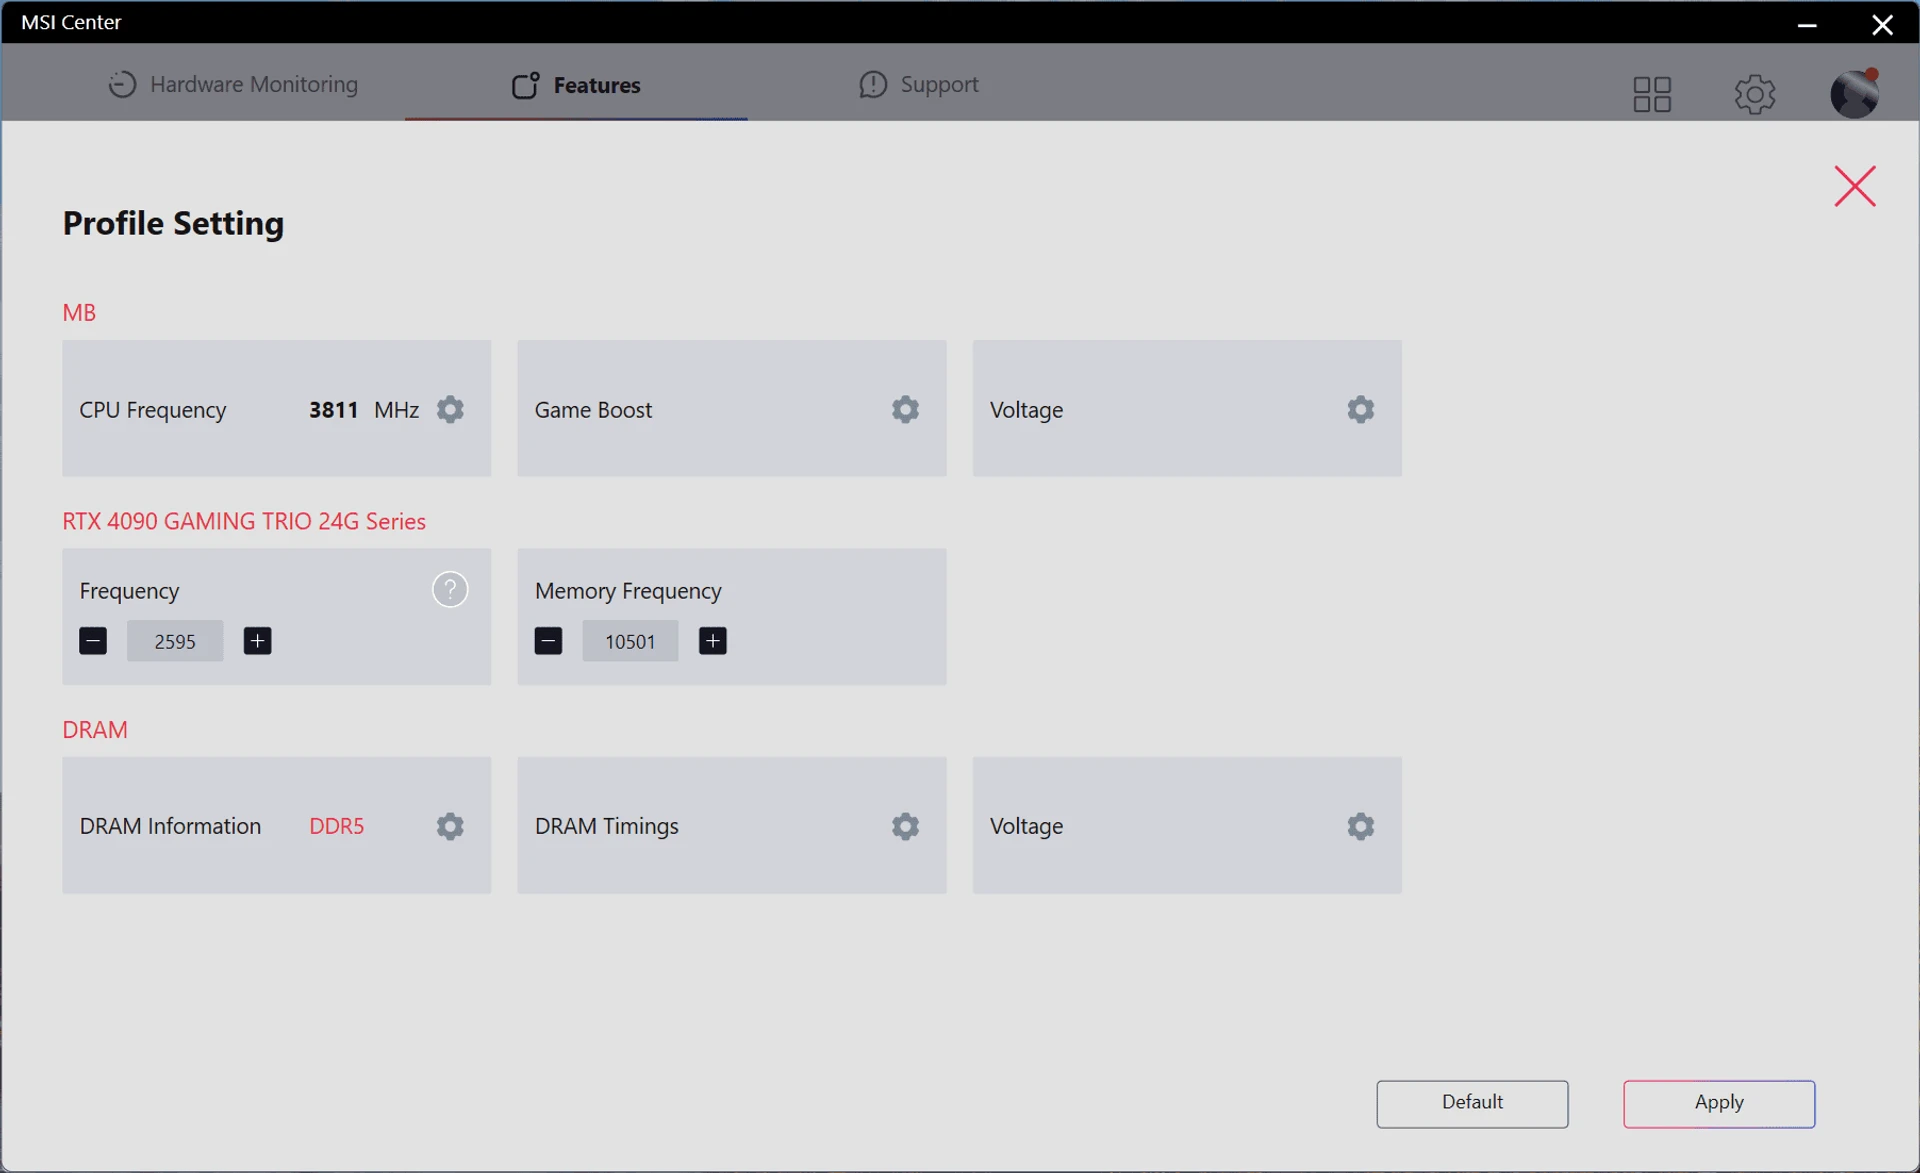The width and height of the screenshot is (1920, 1173).
Task: Click the CPU Frequency 3811 value
Action: point(333,410)
